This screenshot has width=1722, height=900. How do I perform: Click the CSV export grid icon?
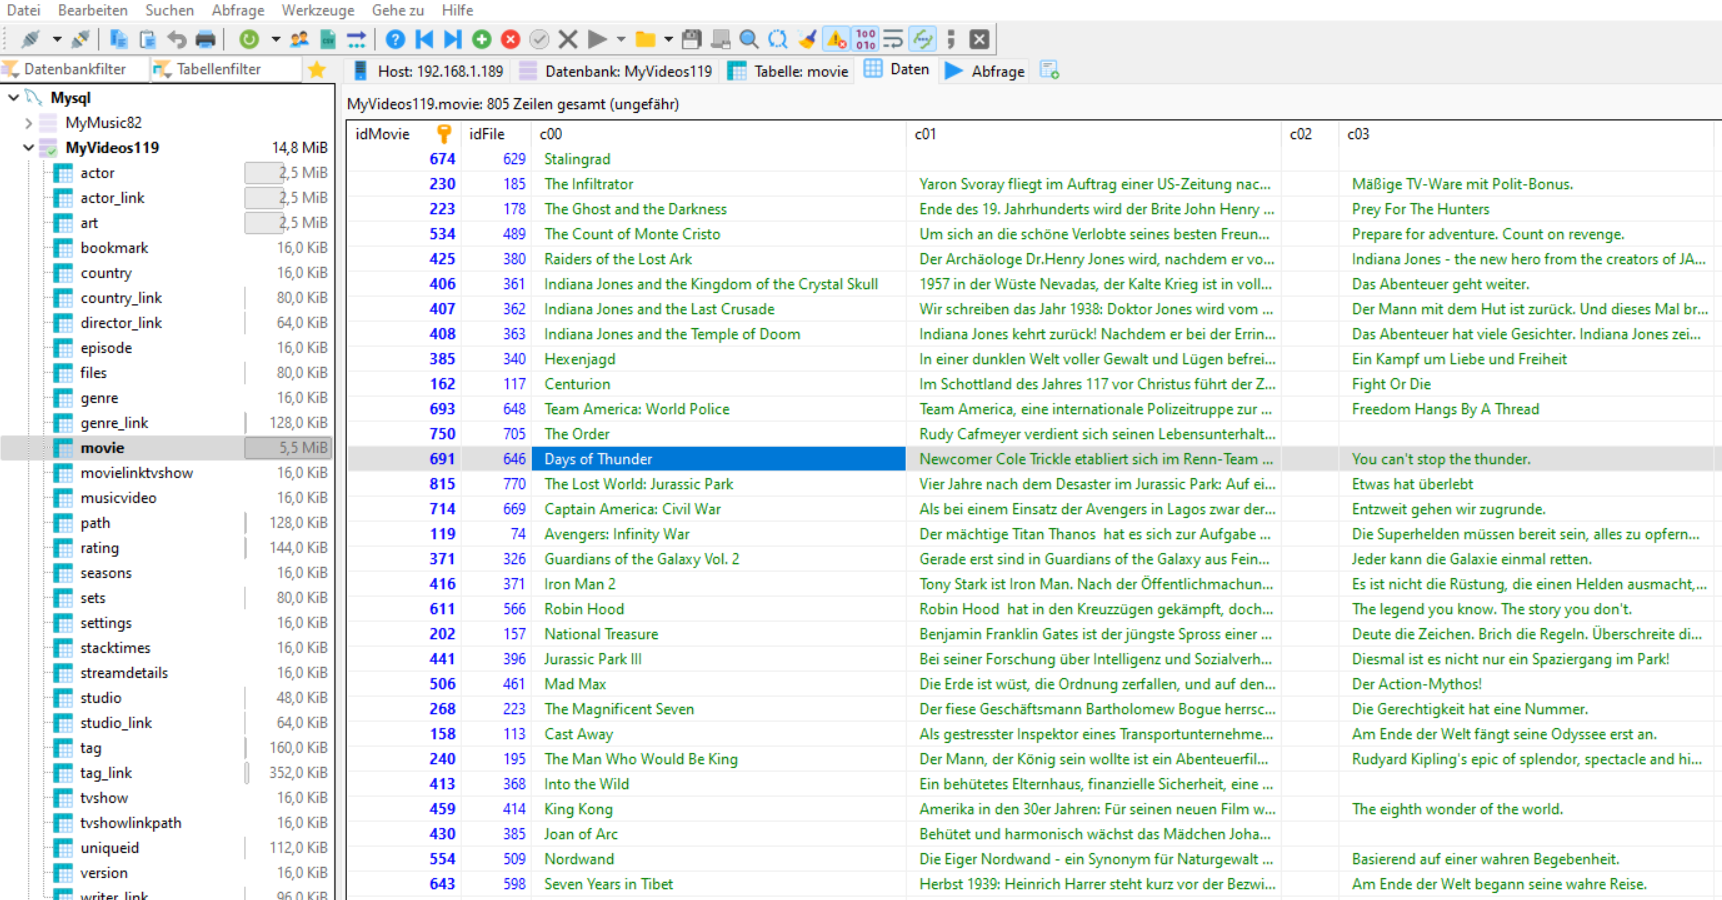coord(328,39)
